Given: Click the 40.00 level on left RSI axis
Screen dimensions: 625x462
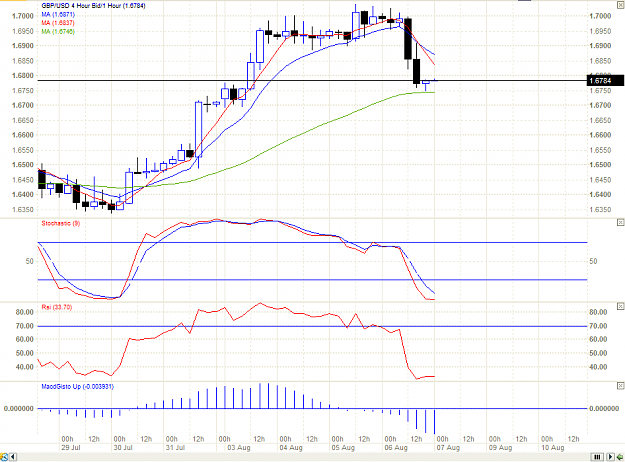Looking at the screenshot, I should 25,367.
